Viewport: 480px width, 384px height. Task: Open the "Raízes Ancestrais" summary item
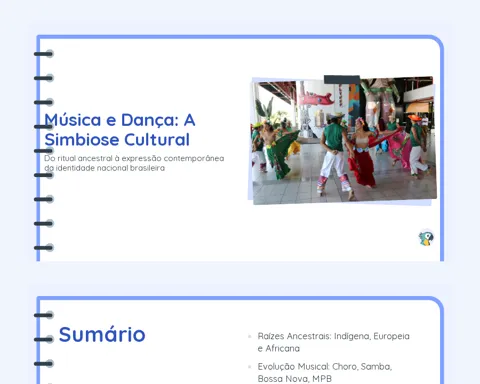[334, 342]
